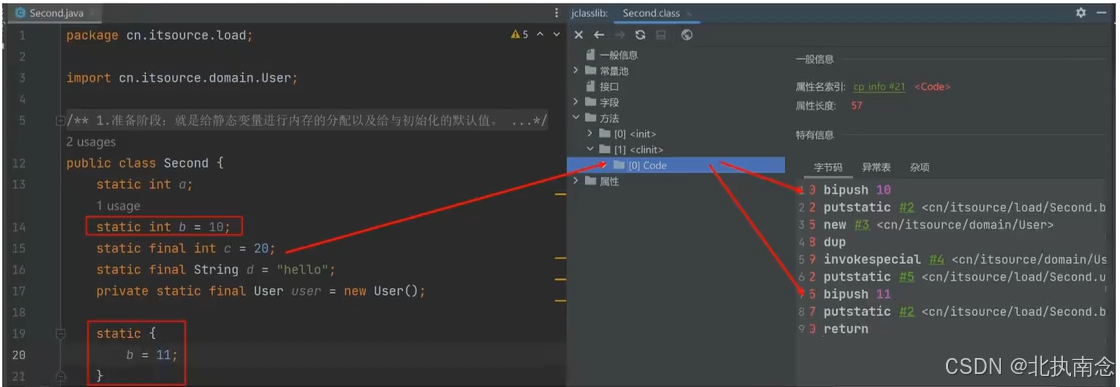Open jclasslib tool window settings gear

[1081, 13]
